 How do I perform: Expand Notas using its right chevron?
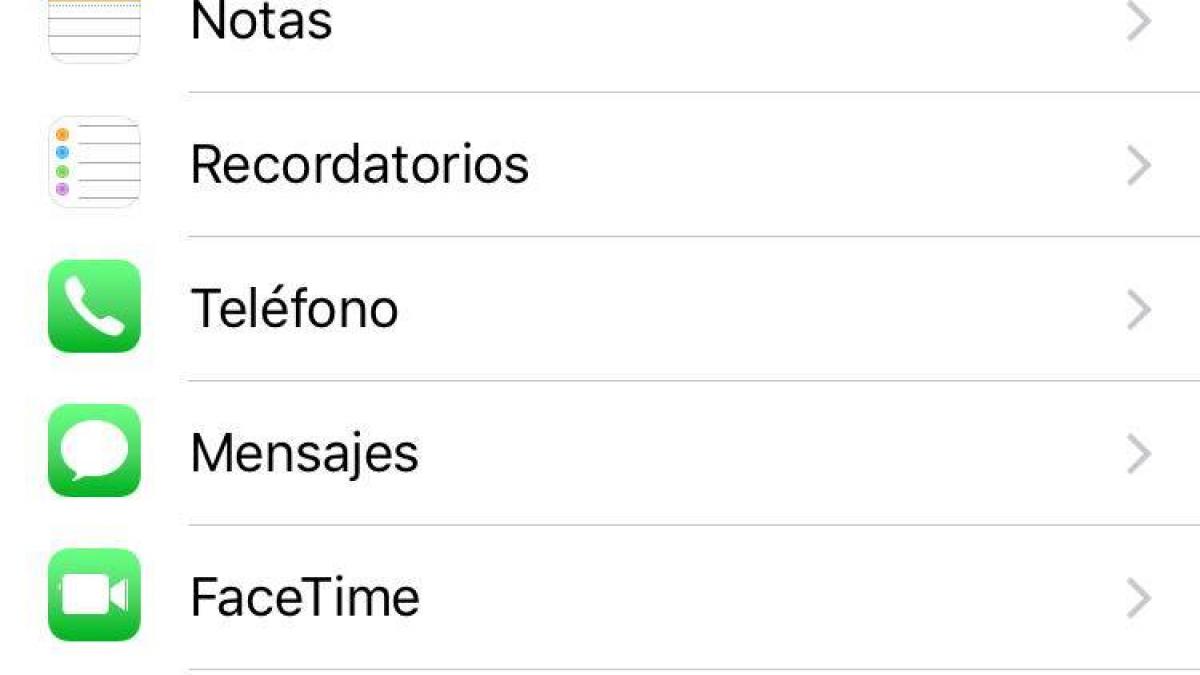[x=1138, y=21]
